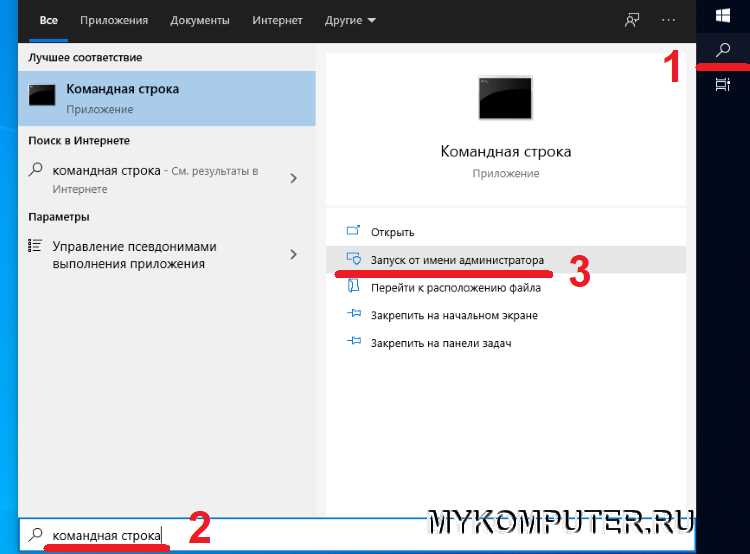Click the search input field with командная строка
750x554 pixels.
(357, 534)
